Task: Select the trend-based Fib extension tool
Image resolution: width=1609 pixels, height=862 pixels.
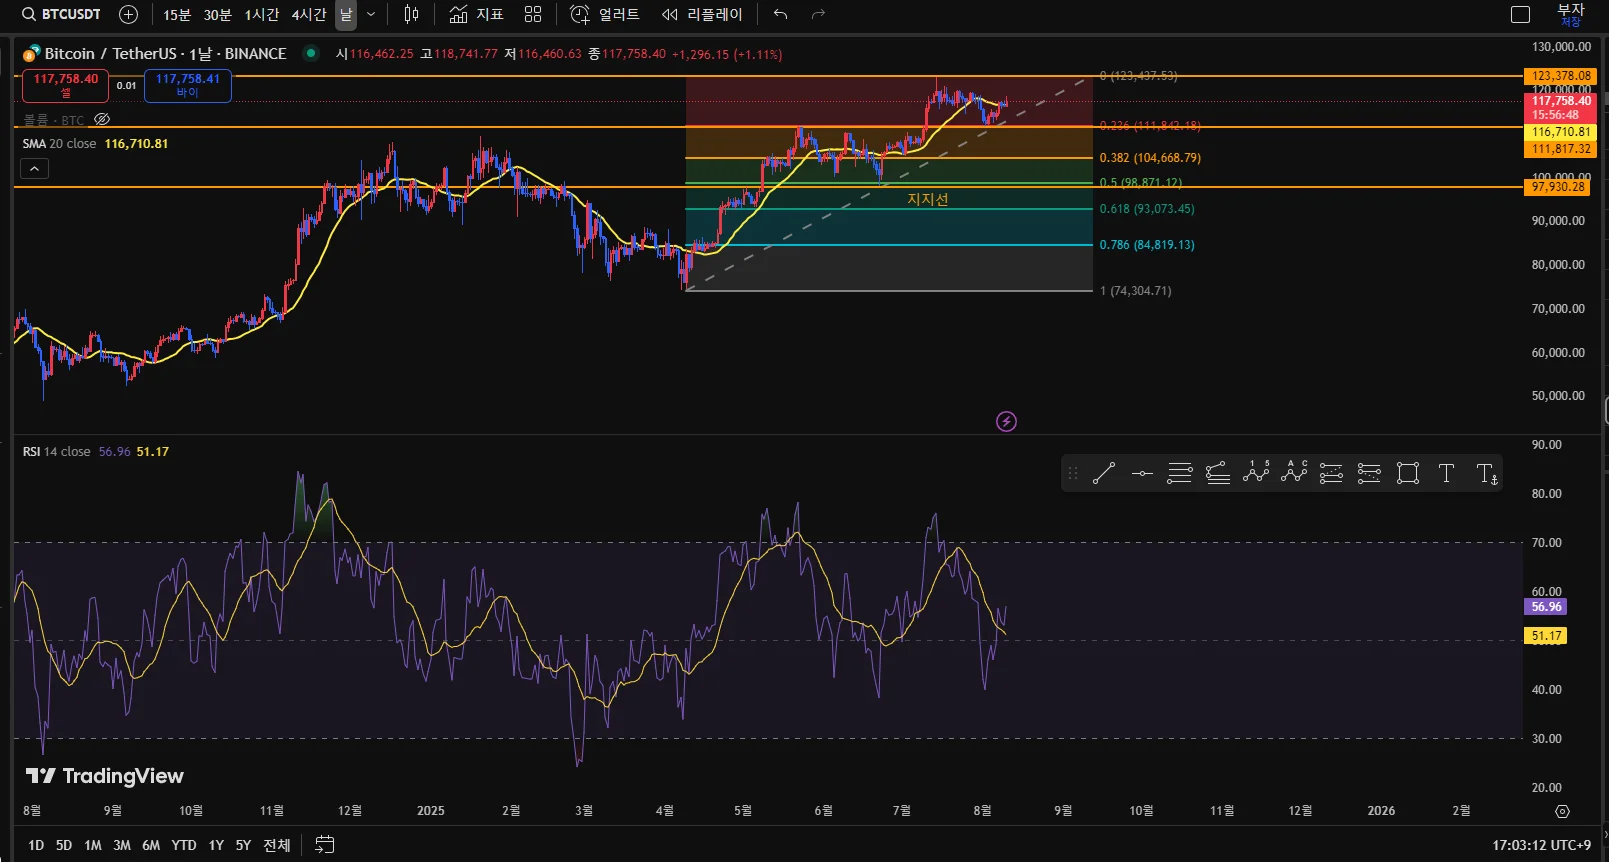Action: (x=1218, y=473)
